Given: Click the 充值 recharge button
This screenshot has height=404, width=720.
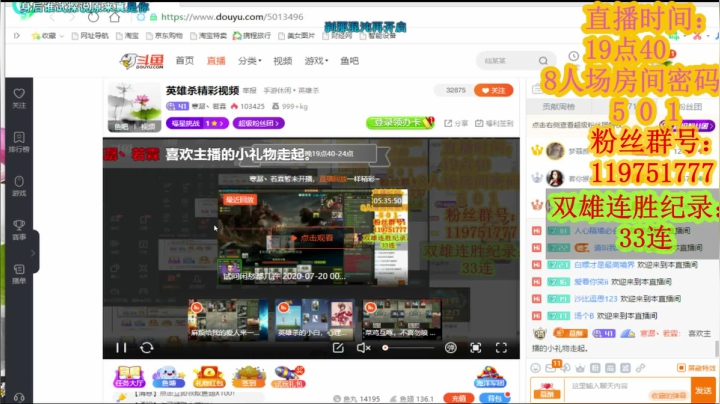Looking at the screenshot, I should pos(459,398).
